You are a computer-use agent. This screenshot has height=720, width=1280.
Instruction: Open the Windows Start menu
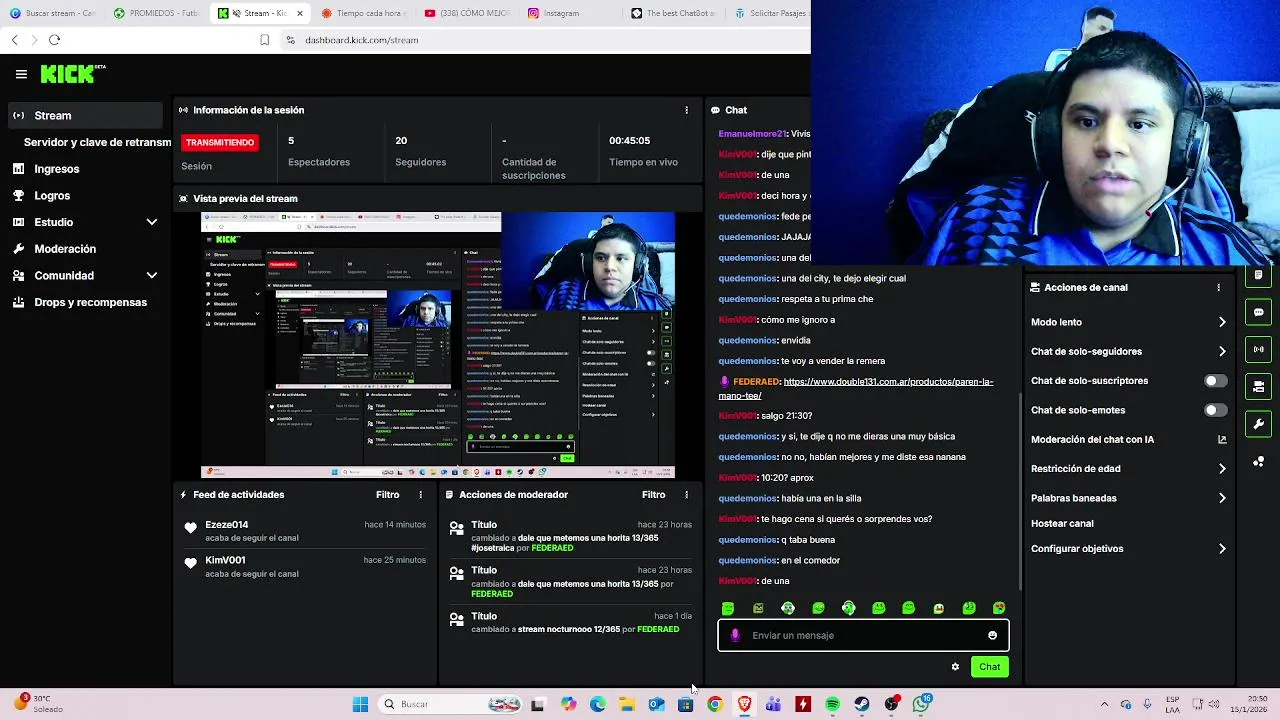pos(360,704)
